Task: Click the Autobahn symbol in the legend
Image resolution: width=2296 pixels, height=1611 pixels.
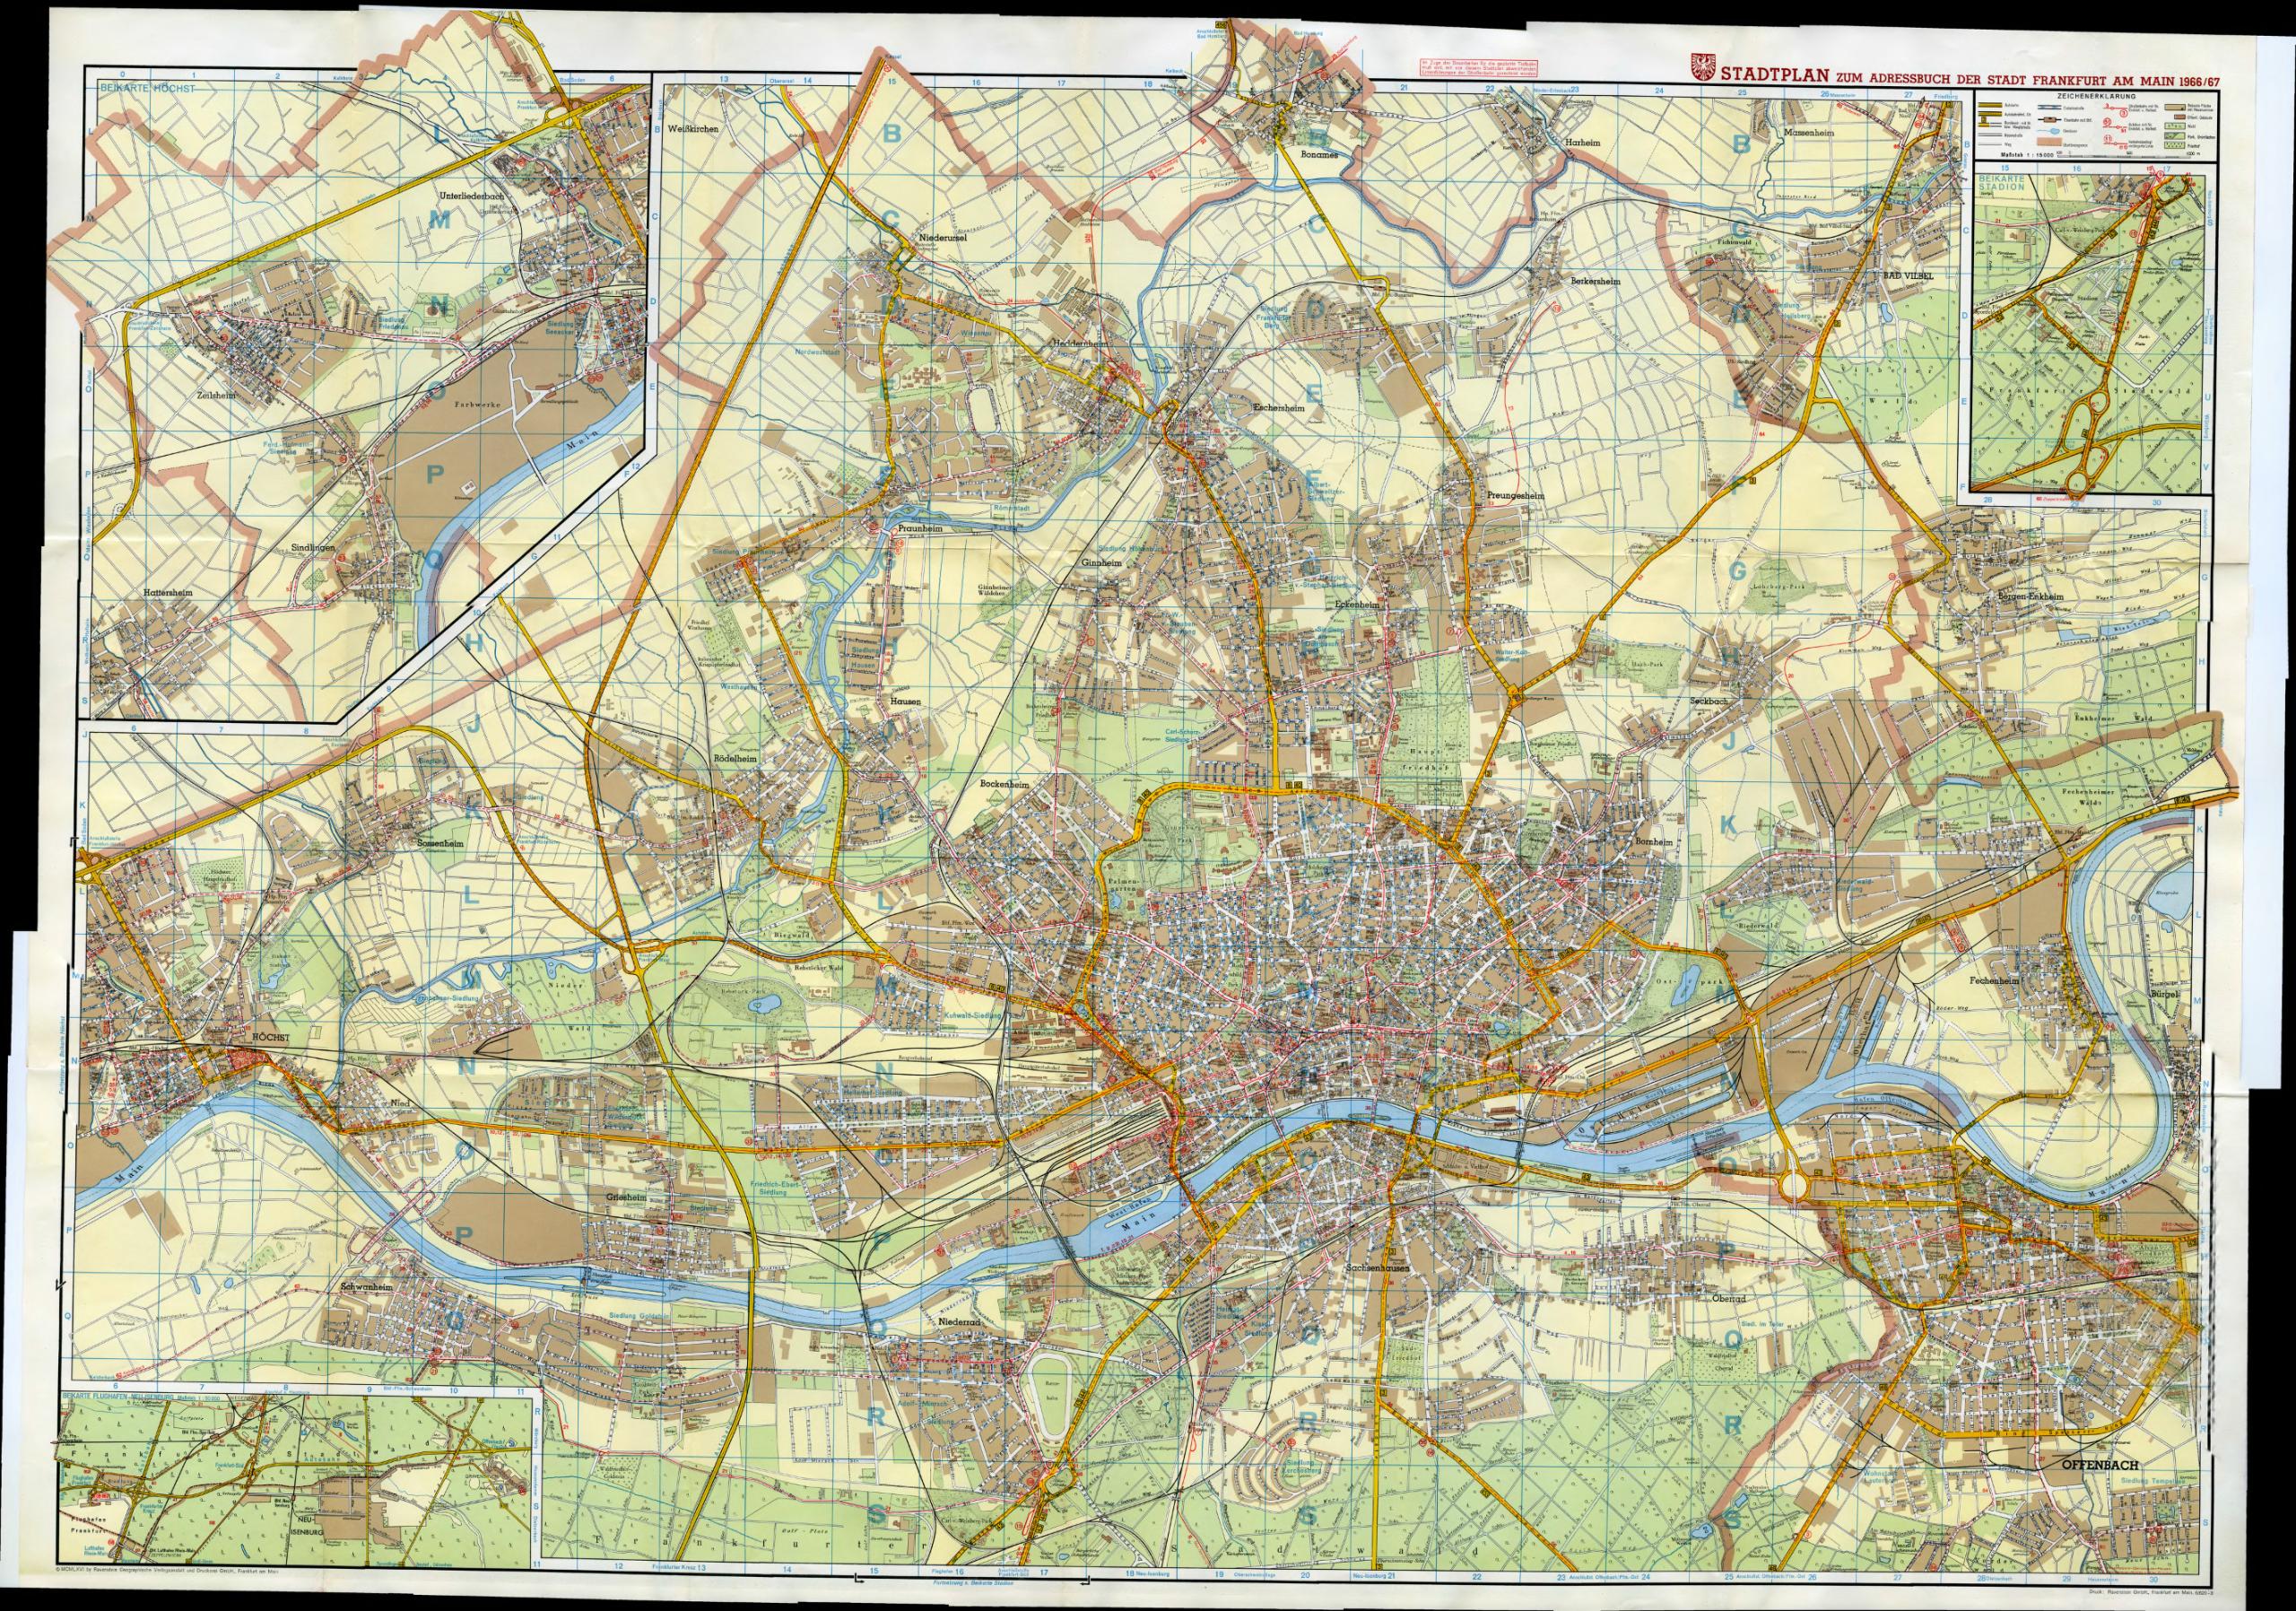Action: coord(1990,106)
